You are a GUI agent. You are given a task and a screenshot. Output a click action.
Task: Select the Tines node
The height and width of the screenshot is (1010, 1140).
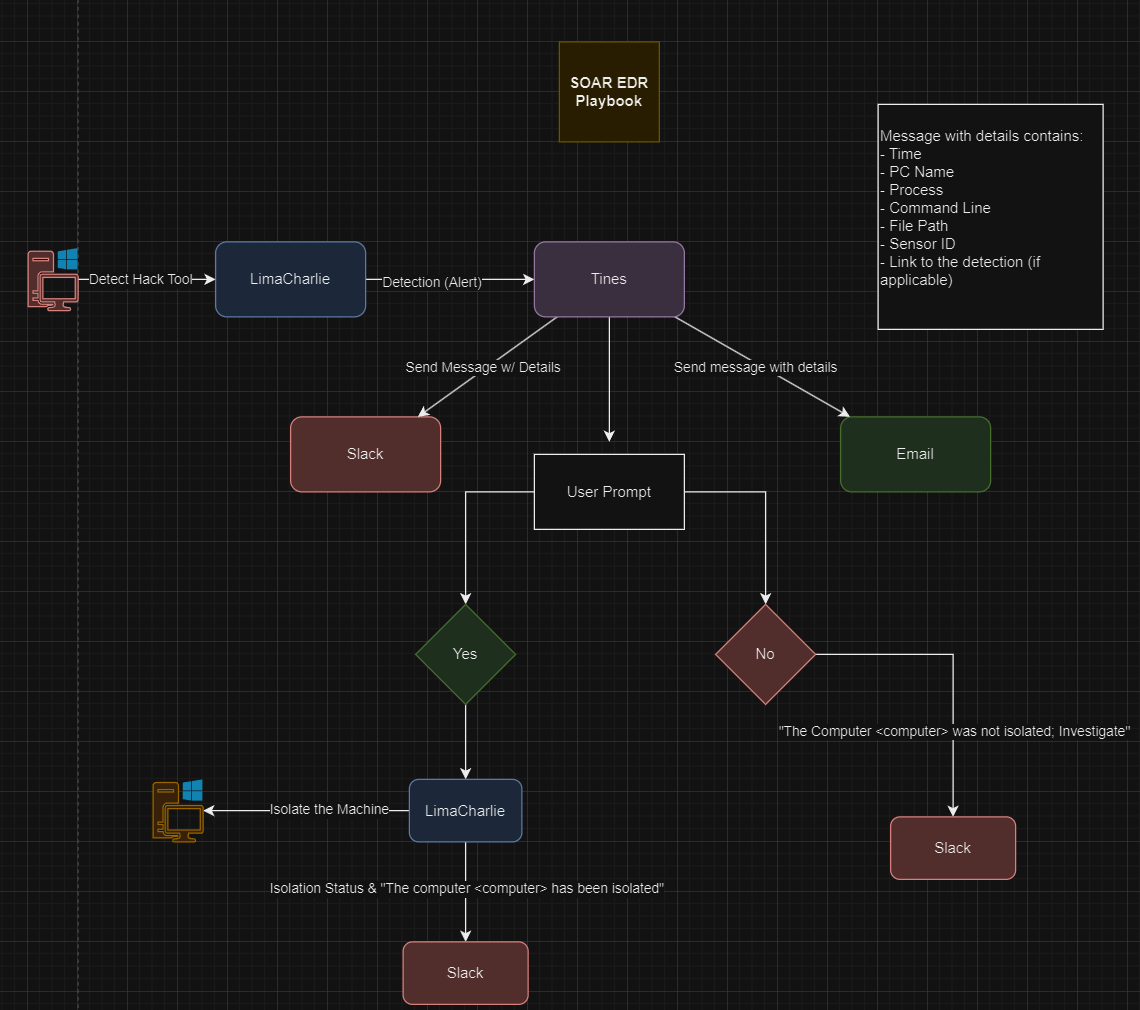609,279
